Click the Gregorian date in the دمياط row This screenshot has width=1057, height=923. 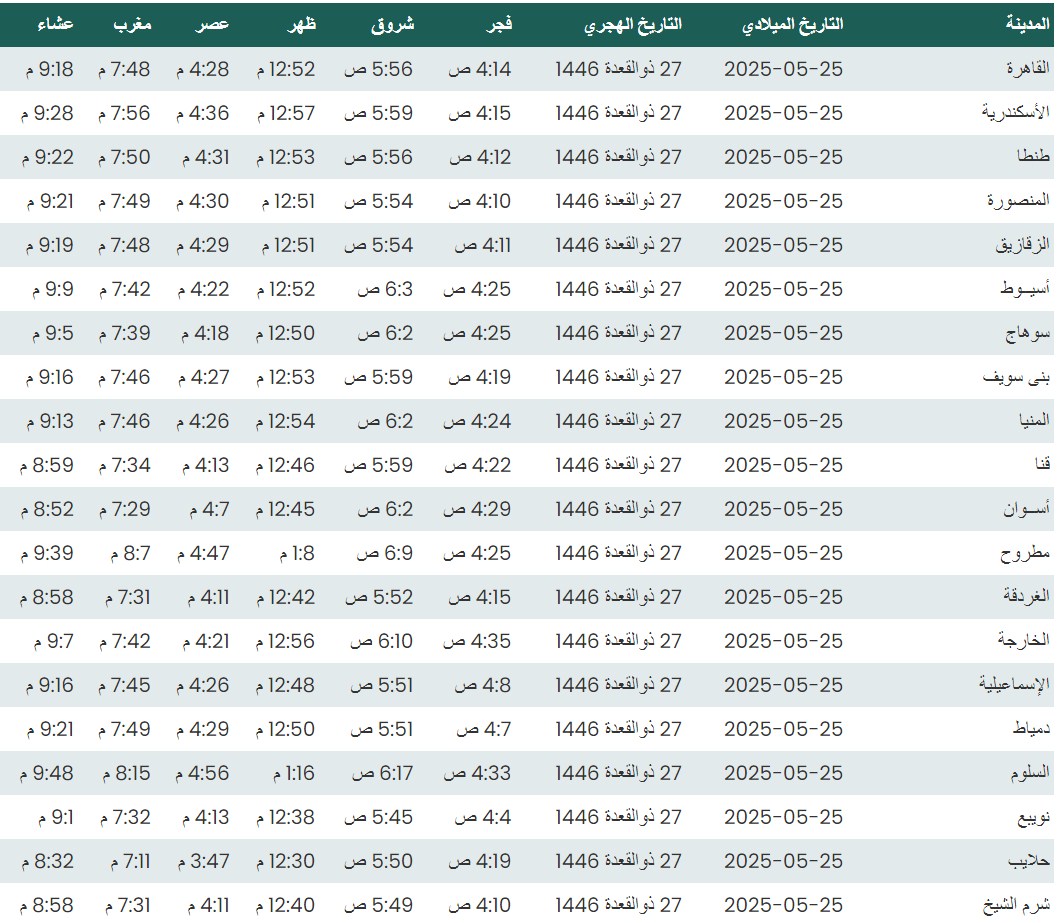pyautogui.click(x=783, y=729)
